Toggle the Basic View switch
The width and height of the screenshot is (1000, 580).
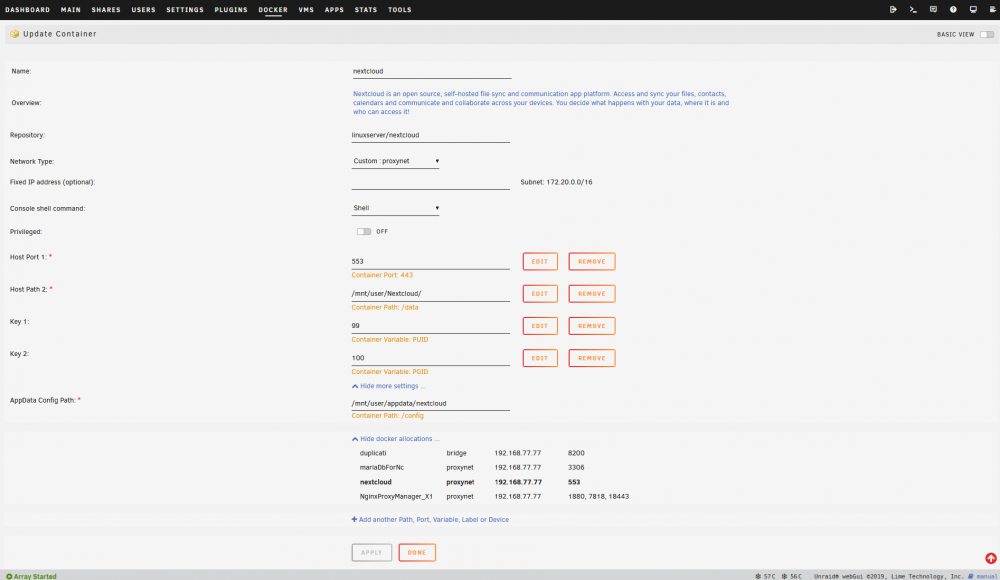point(987,34)
